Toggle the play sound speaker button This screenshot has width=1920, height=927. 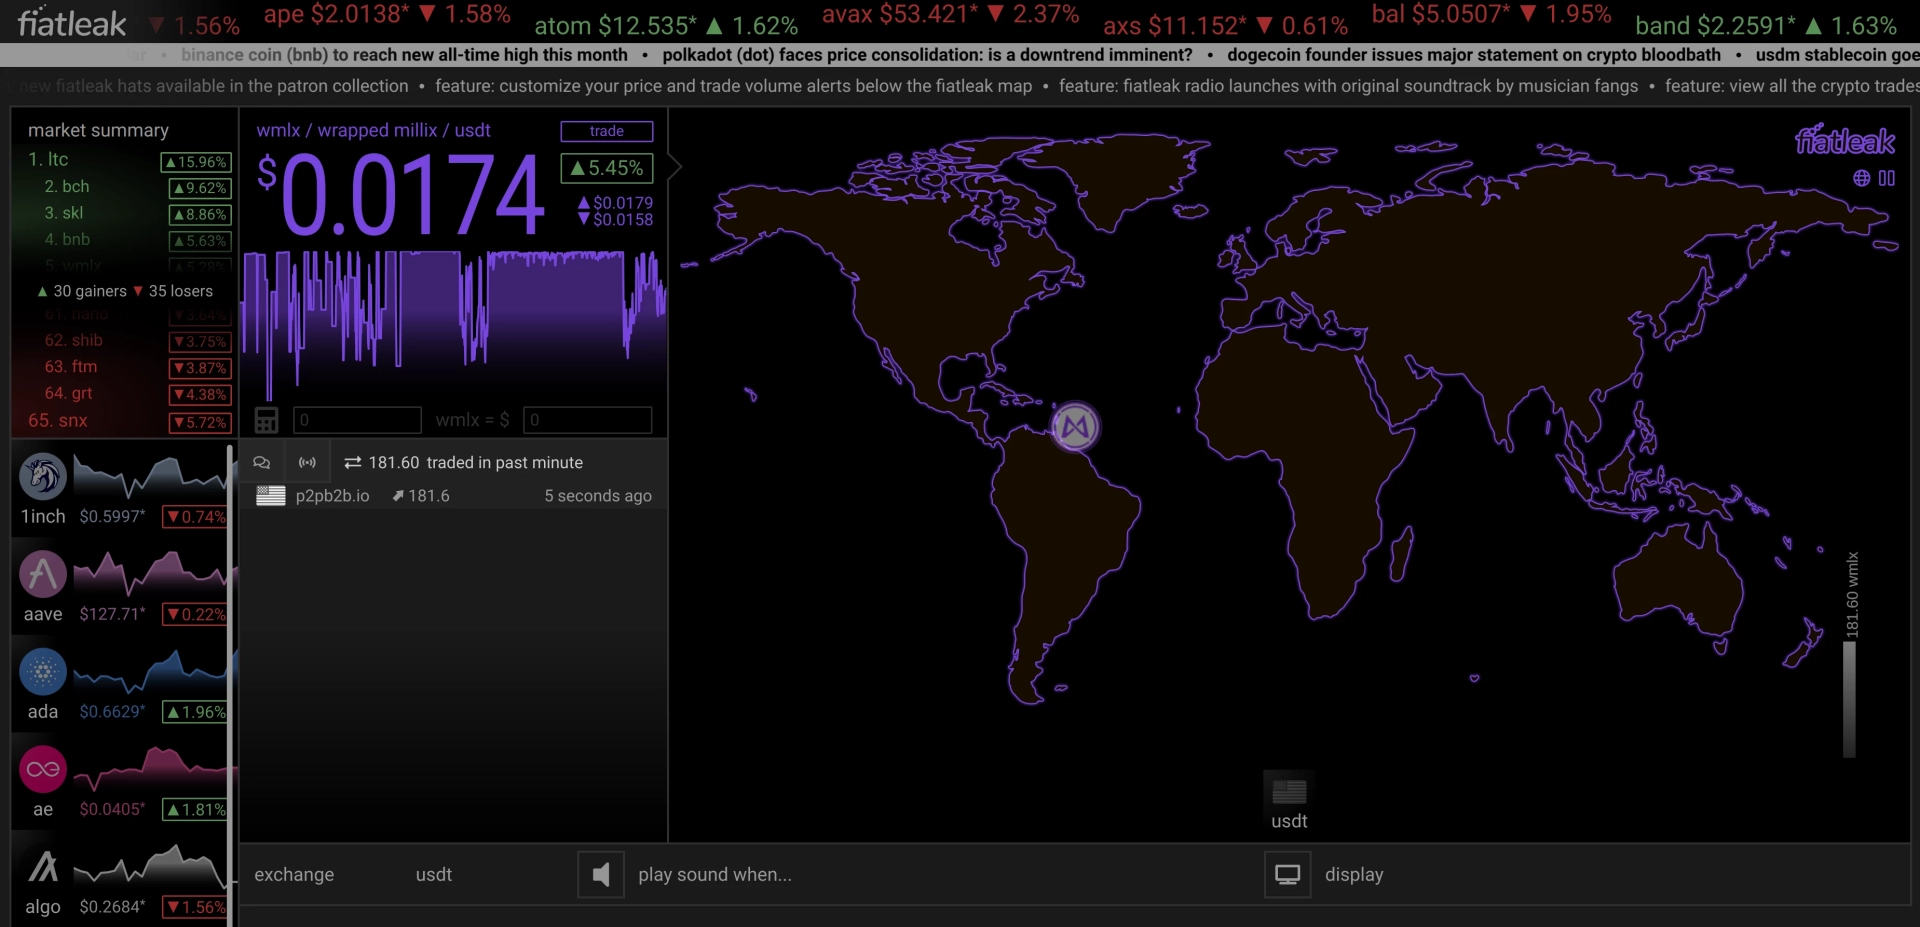pyautogui.click(x=601, y=875)
